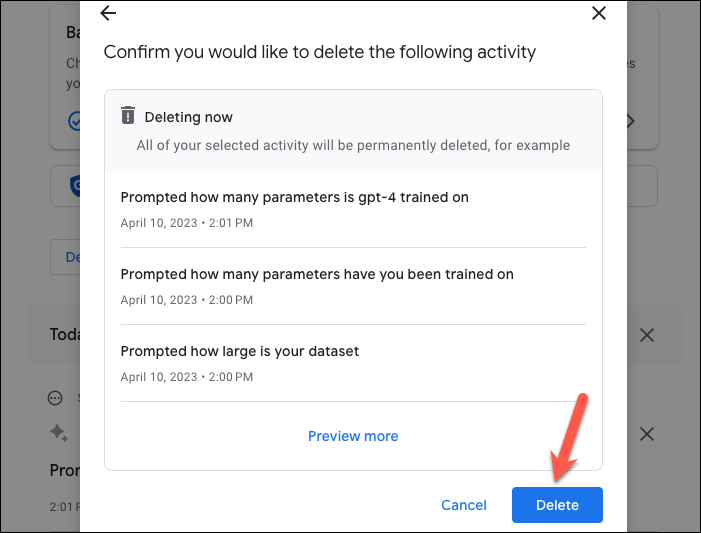Close the delete confirmation dialog
701x533 pixels.
click(599, 13)
